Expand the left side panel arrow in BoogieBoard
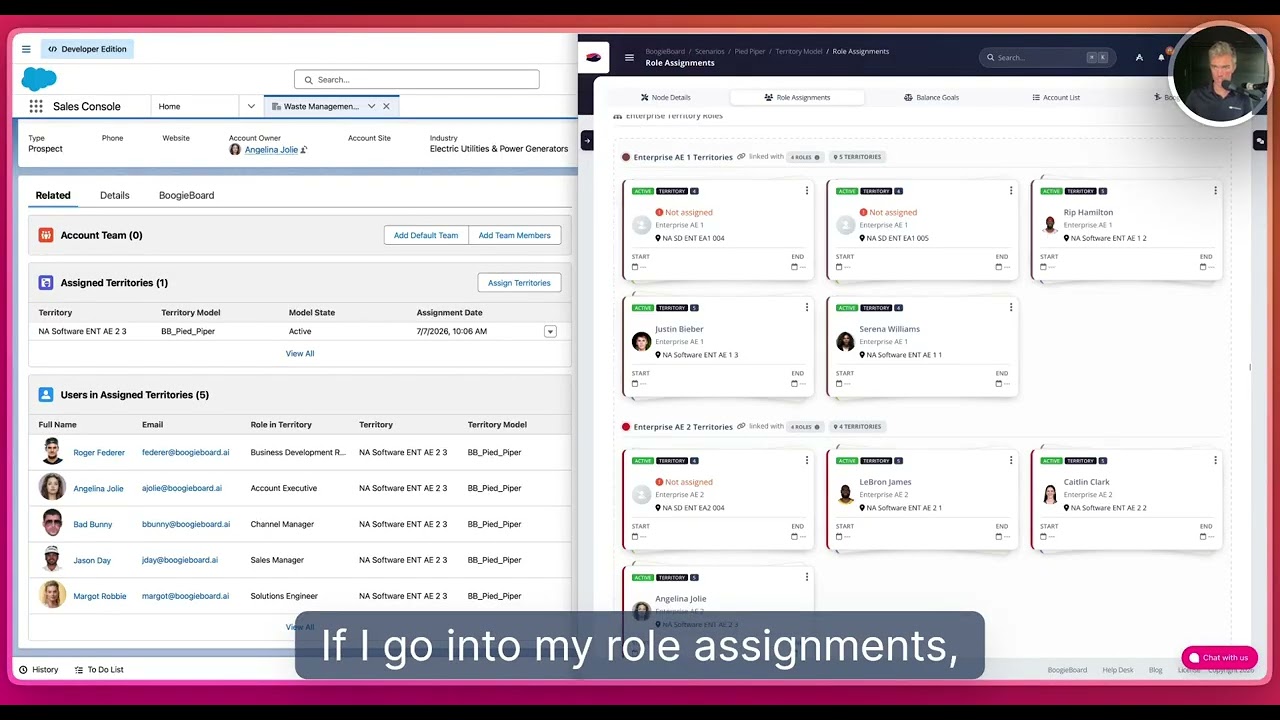The image size is (1280, 720). point(587,141)
